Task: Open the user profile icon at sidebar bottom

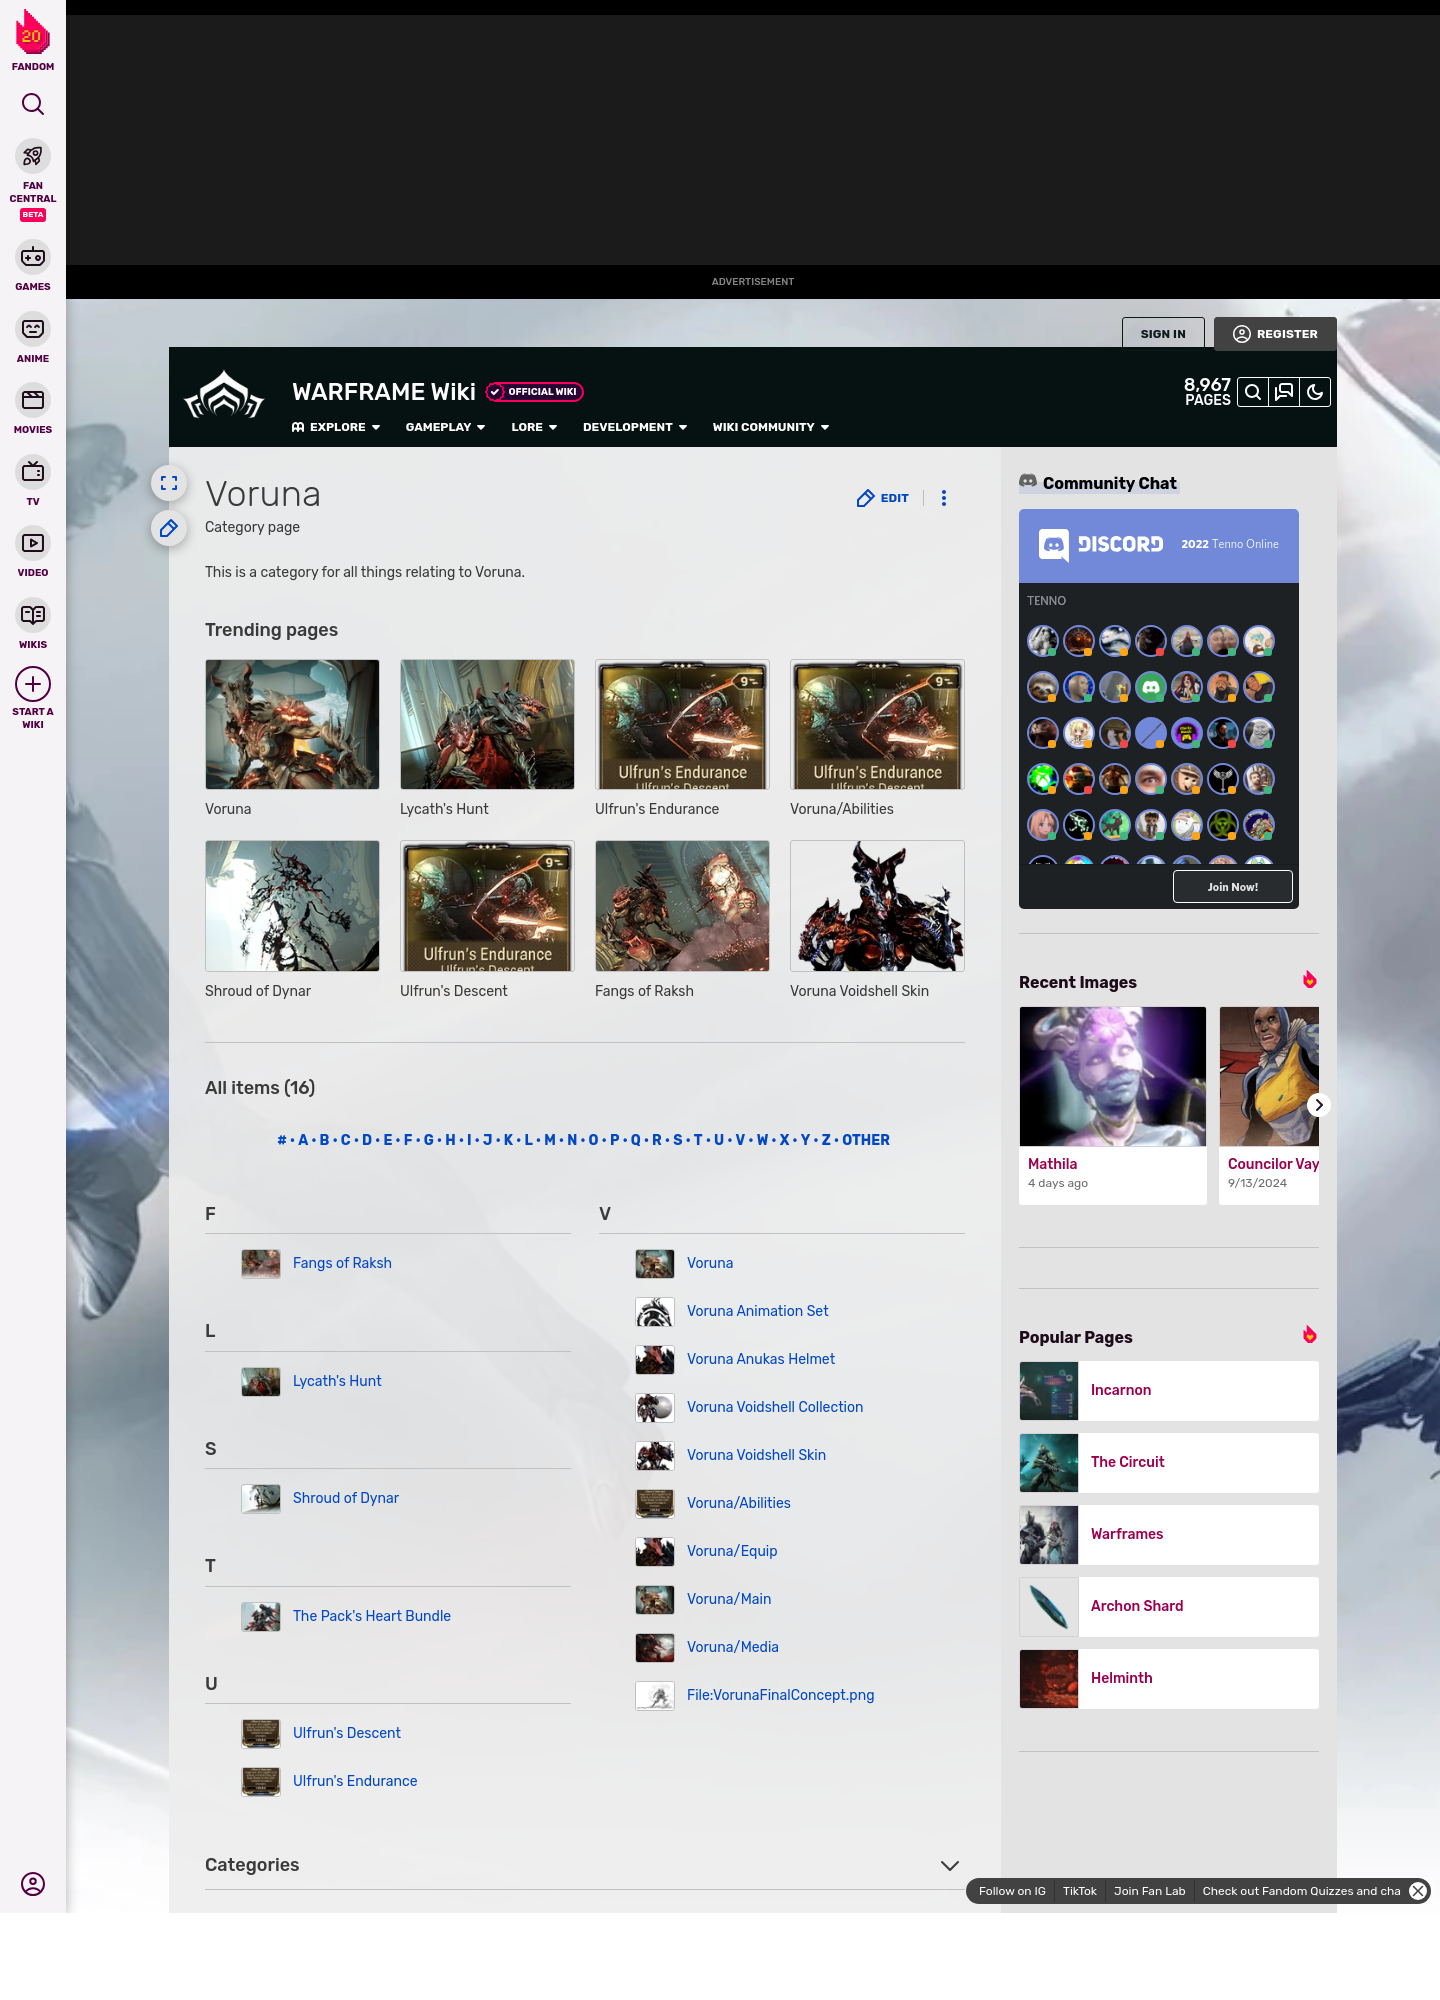Action: [33, 1884]
